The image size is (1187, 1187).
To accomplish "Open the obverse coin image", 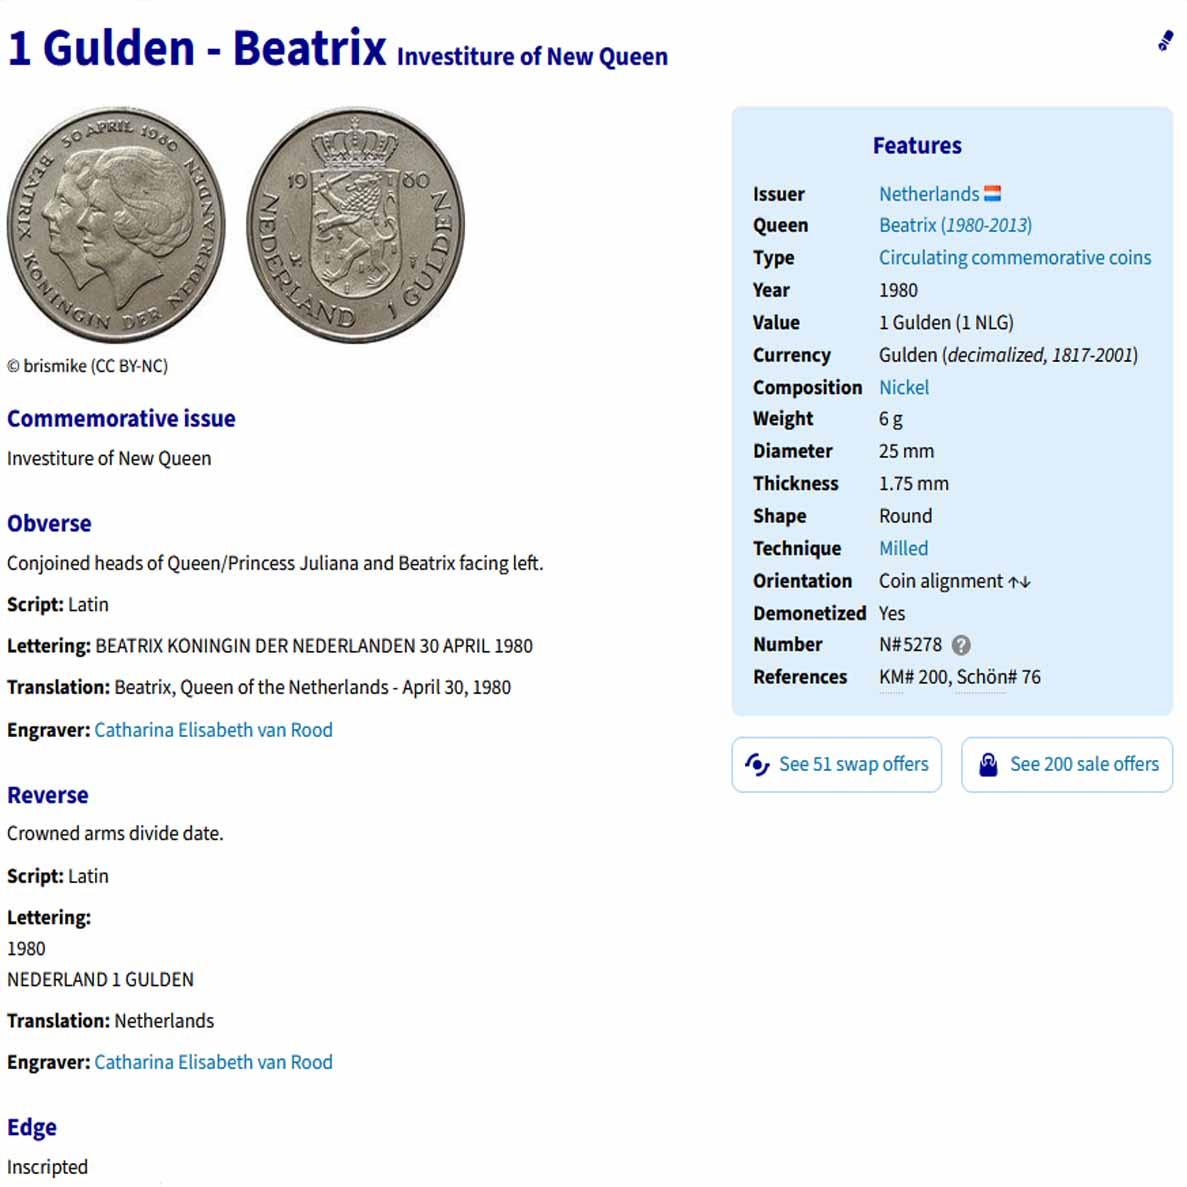I will tap(116, 225).
